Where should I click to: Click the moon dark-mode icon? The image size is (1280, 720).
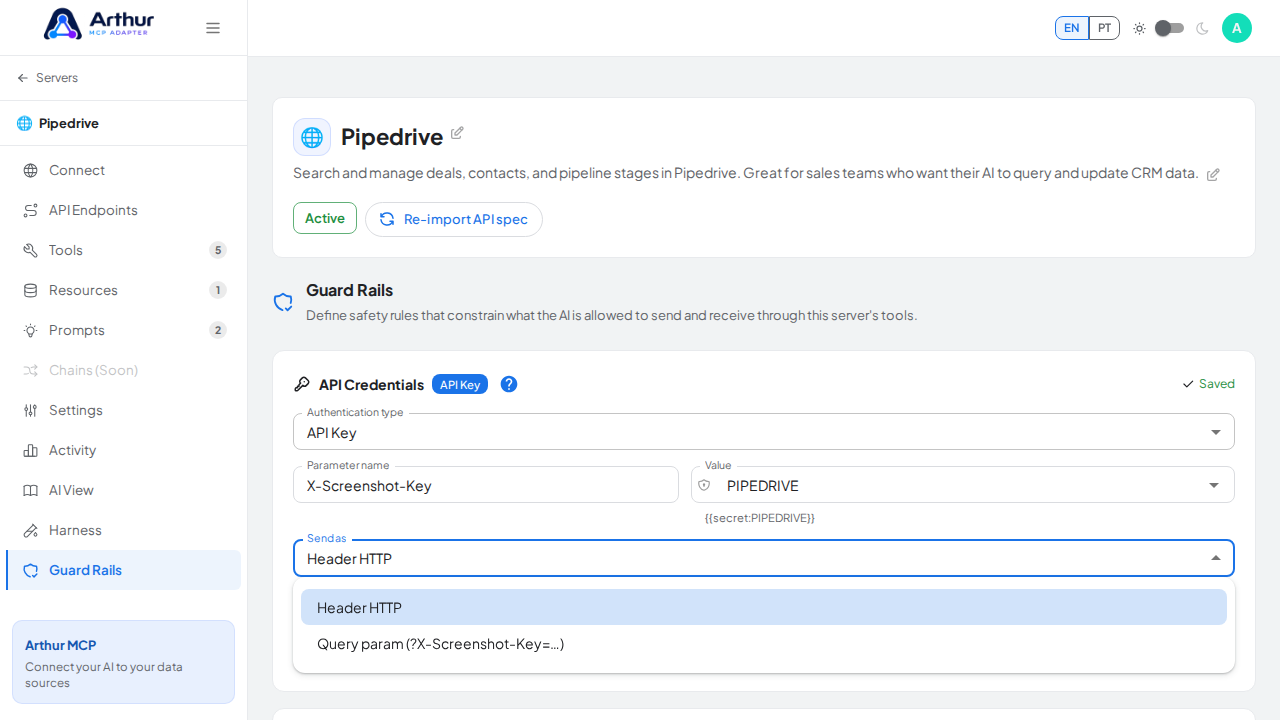(1202, 28)
